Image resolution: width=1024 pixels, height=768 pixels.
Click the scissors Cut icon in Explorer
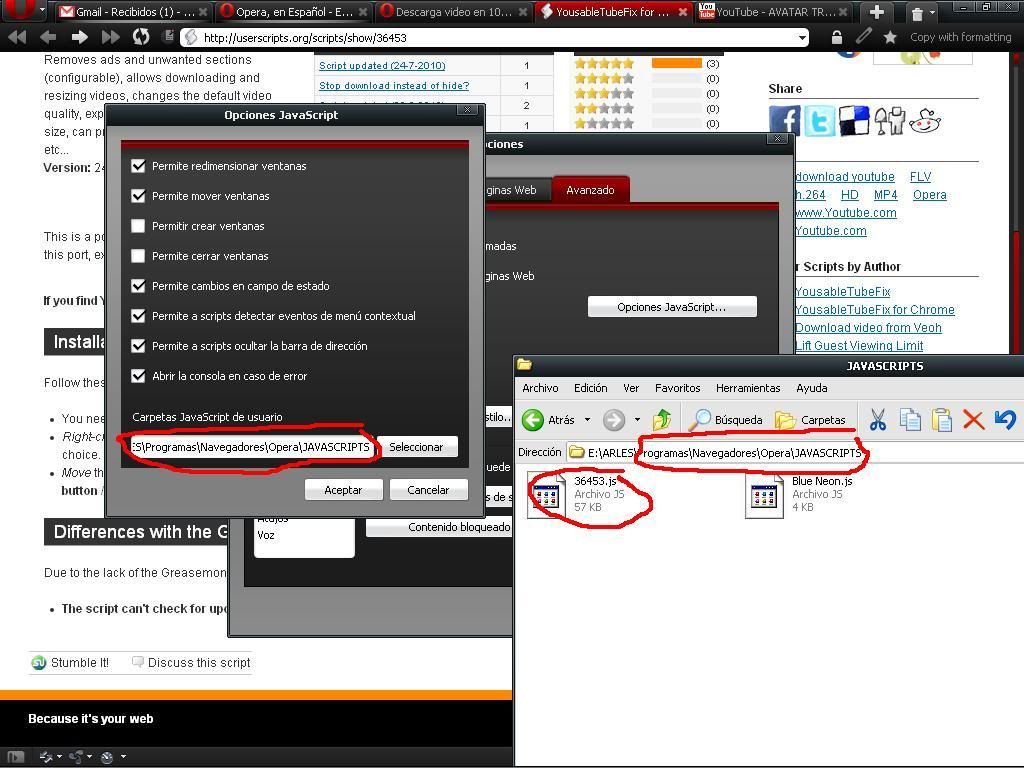coord(878,420)
